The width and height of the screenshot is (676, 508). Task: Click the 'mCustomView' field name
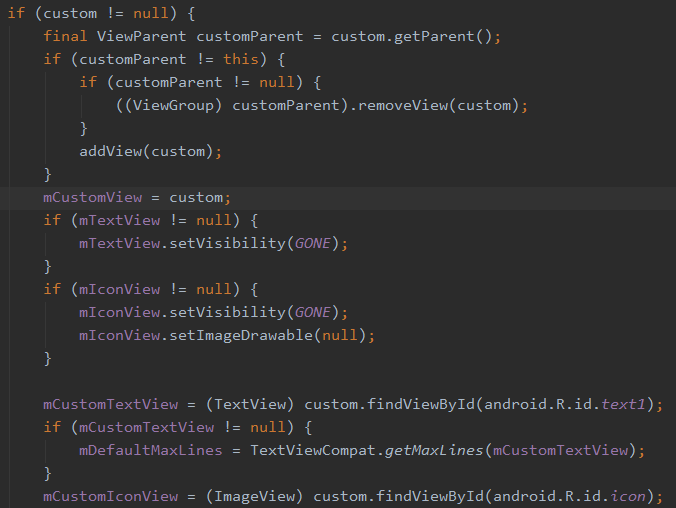pos(92,198)
